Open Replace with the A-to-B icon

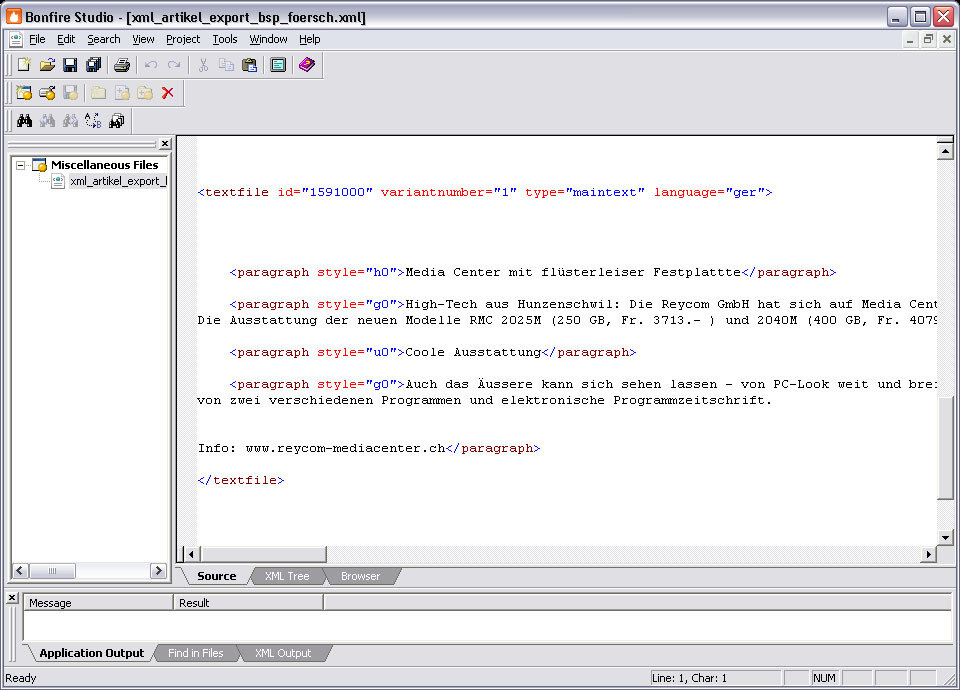pyautogui.click(x=93, y=121)
